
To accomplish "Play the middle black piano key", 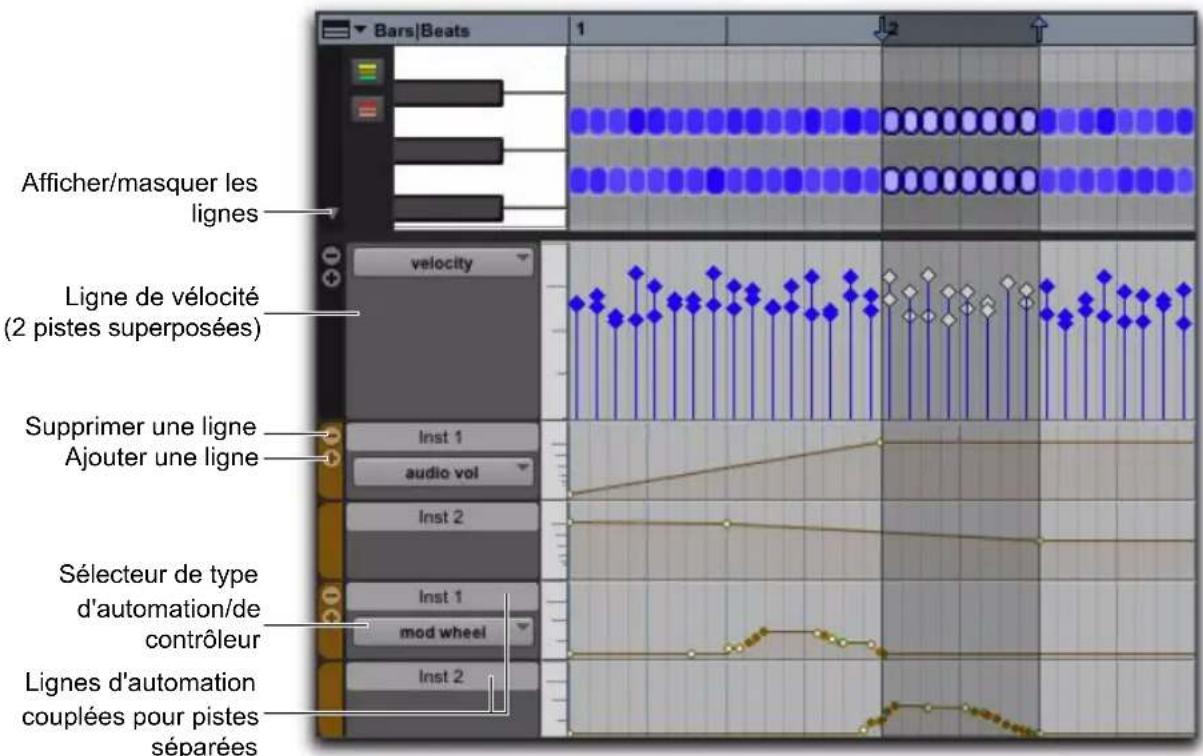I will click(x=448, y=150).
